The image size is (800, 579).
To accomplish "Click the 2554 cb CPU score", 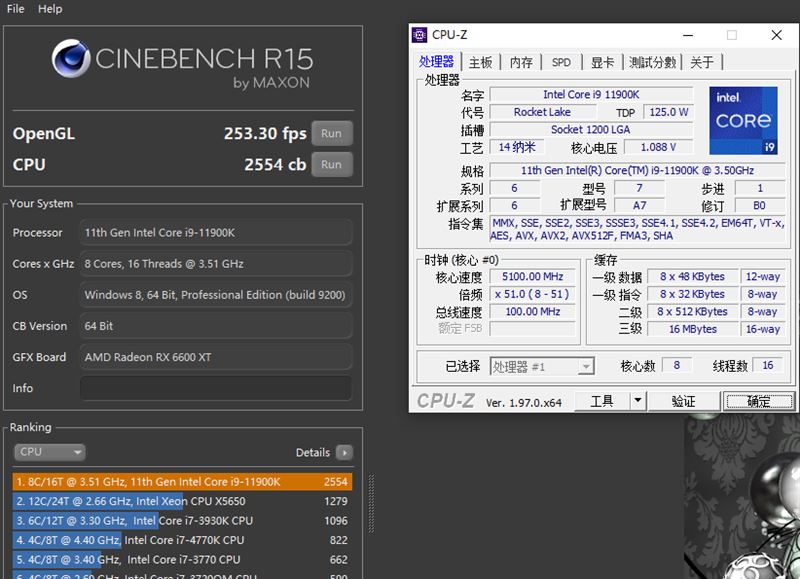I will (275, 165).
